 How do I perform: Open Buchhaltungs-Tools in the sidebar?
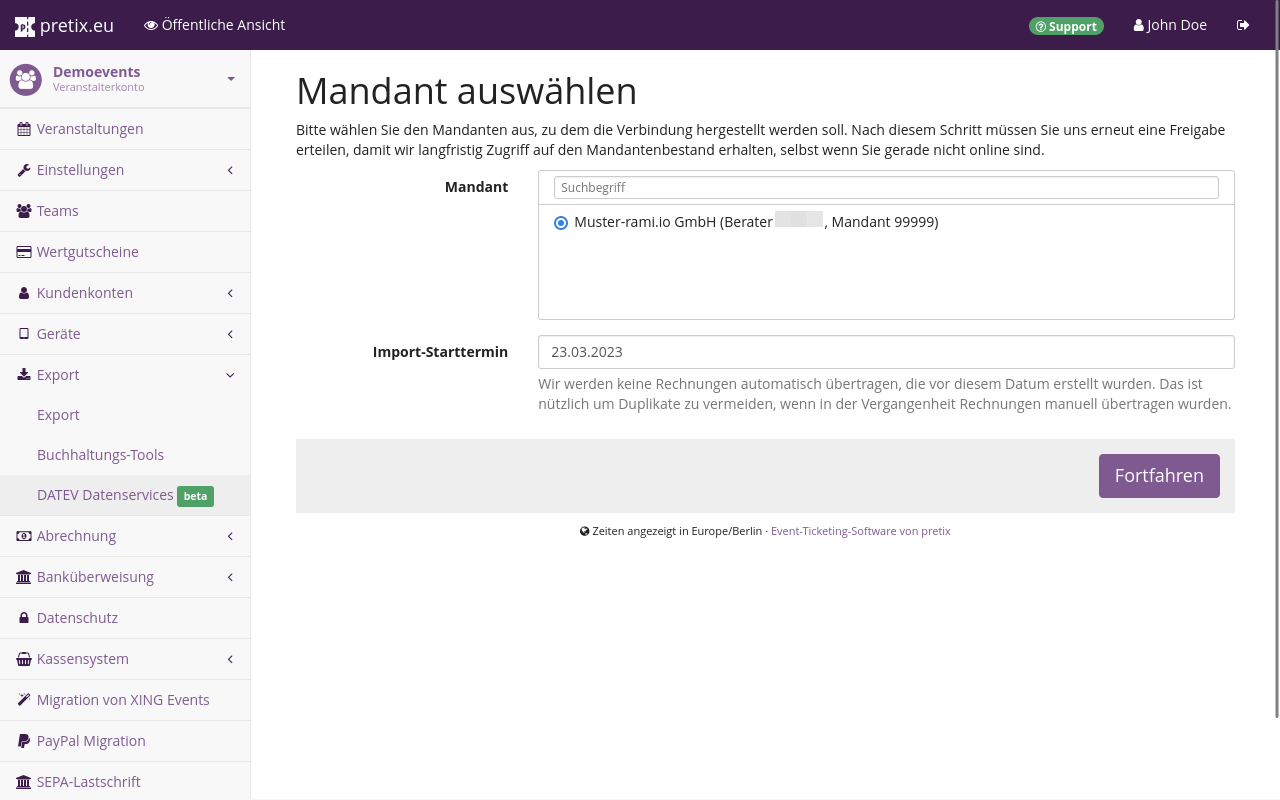click(100, 455)
